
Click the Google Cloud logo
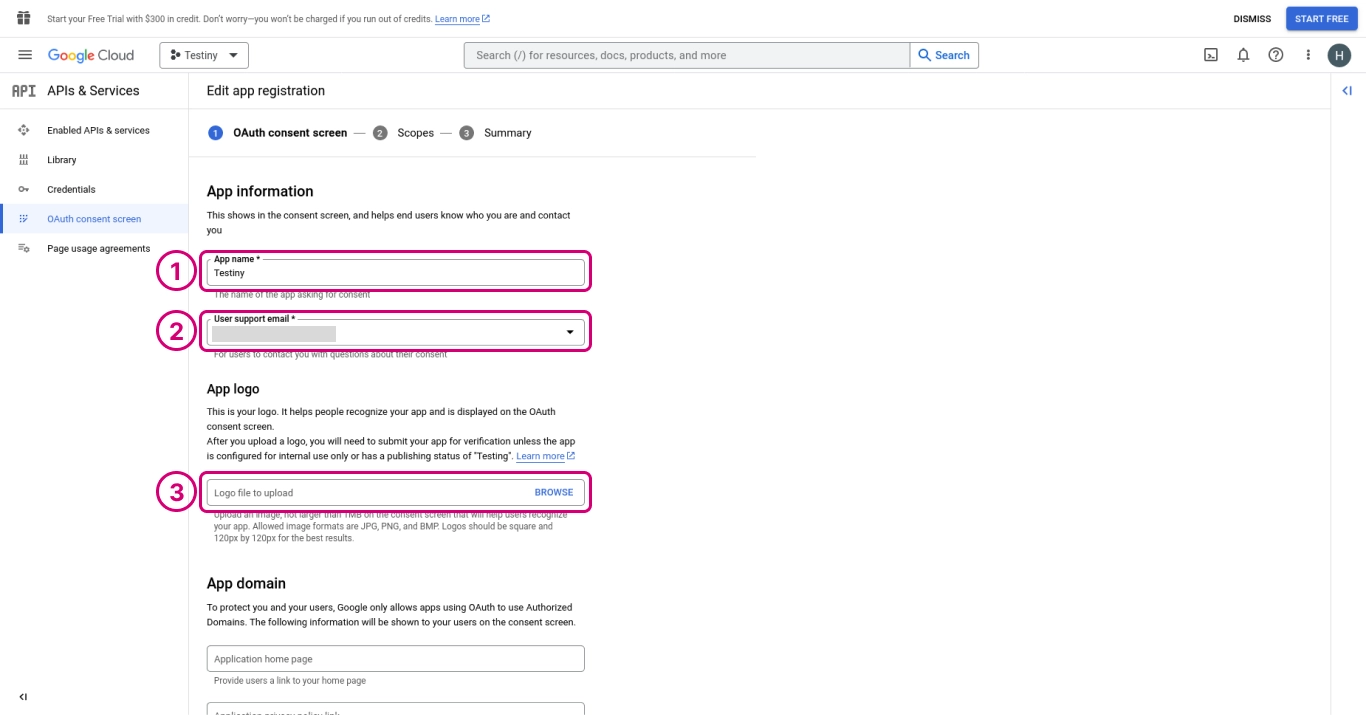91,55
